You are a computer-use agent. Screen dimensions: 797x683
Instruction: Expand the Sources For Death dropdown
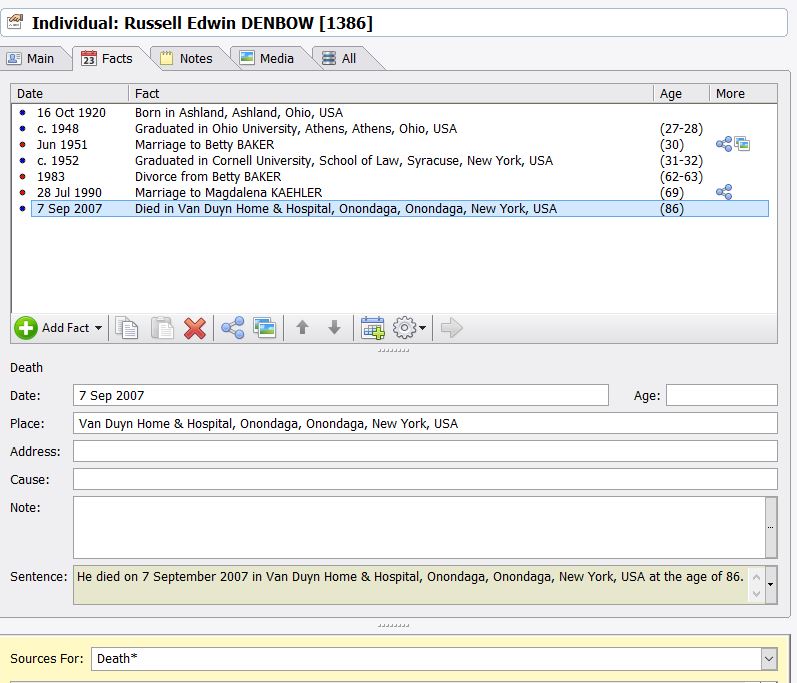tap(768, 659)
